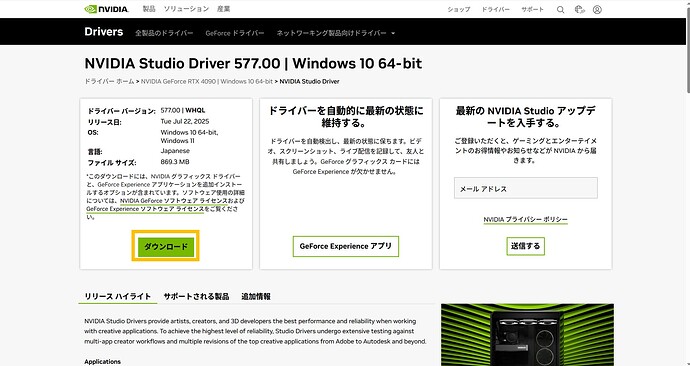Open GeForce Experience ソフトウェア ライセンス link
This screenshot has height=366, width=690.
(145, 209)
